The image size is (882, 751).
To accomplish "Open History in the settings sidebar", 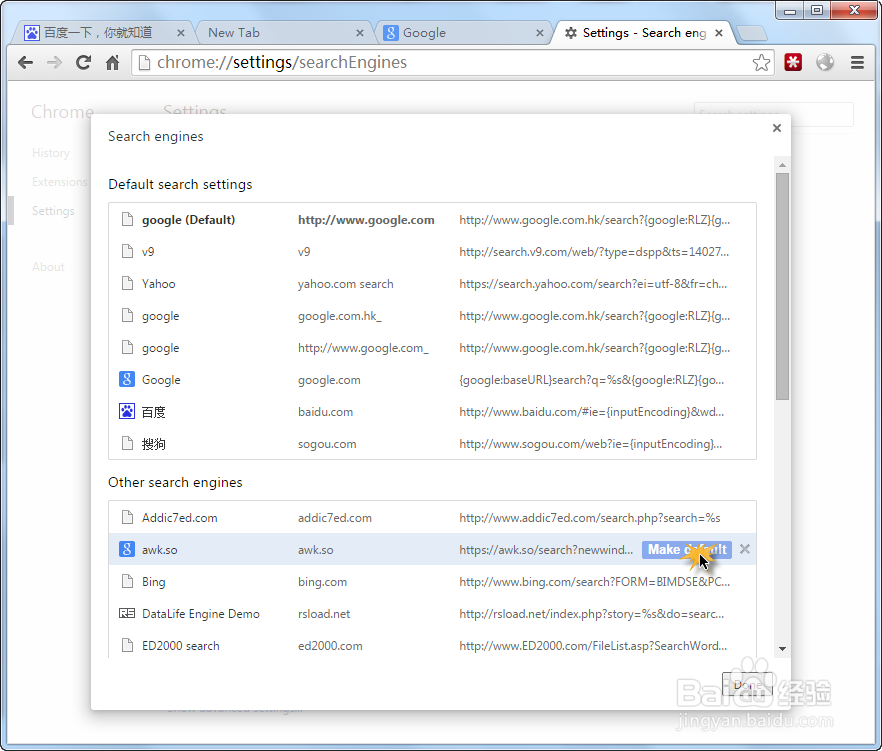I will click(51, 153).
